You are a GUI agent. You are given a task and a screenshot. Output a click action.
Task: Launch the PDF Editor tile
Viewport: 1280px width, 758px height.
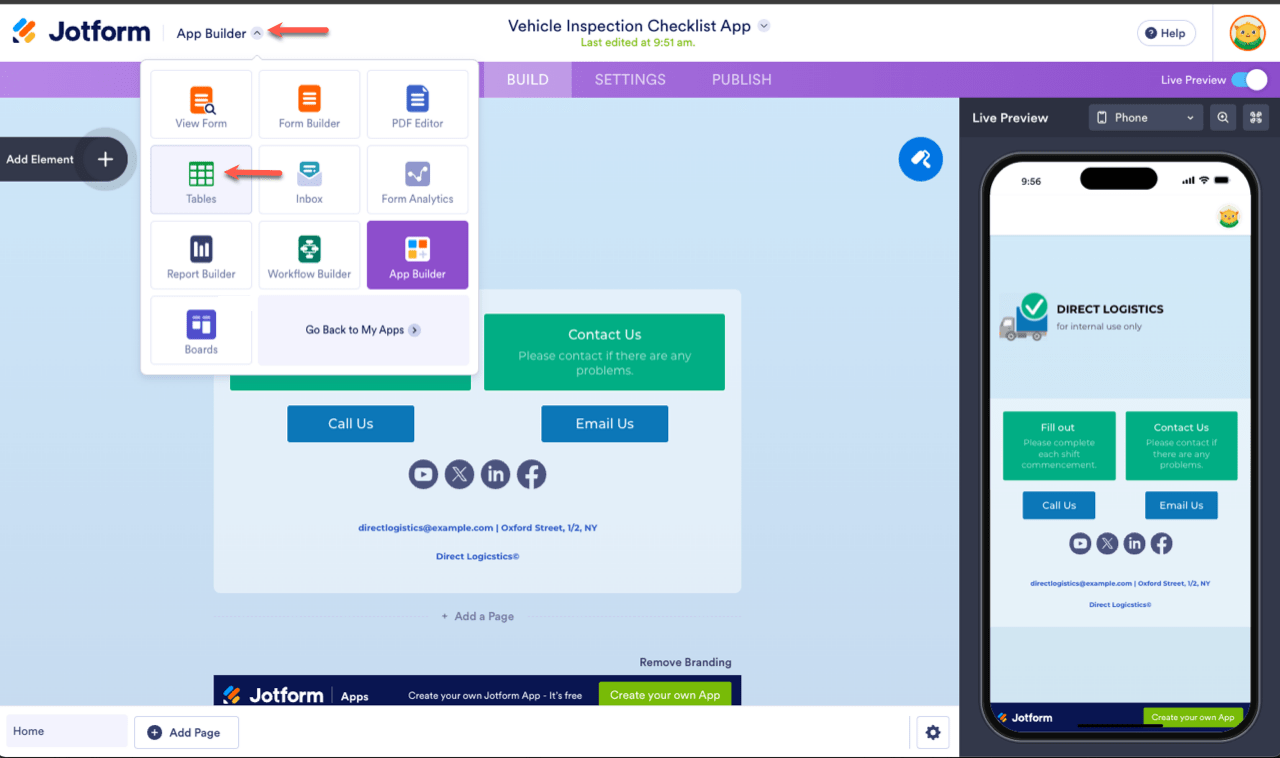[417, 104]
